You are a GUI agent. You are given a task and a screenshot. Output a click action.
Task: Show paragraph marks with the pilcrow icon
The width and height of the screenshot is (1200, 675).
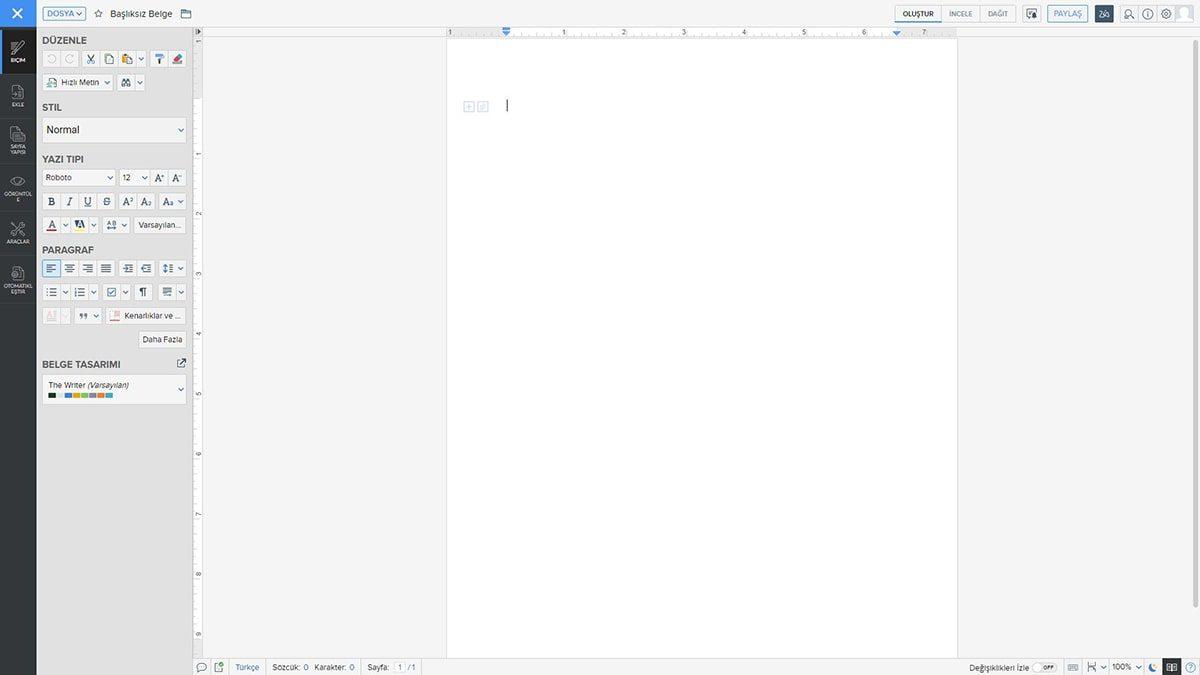(142, 290)
